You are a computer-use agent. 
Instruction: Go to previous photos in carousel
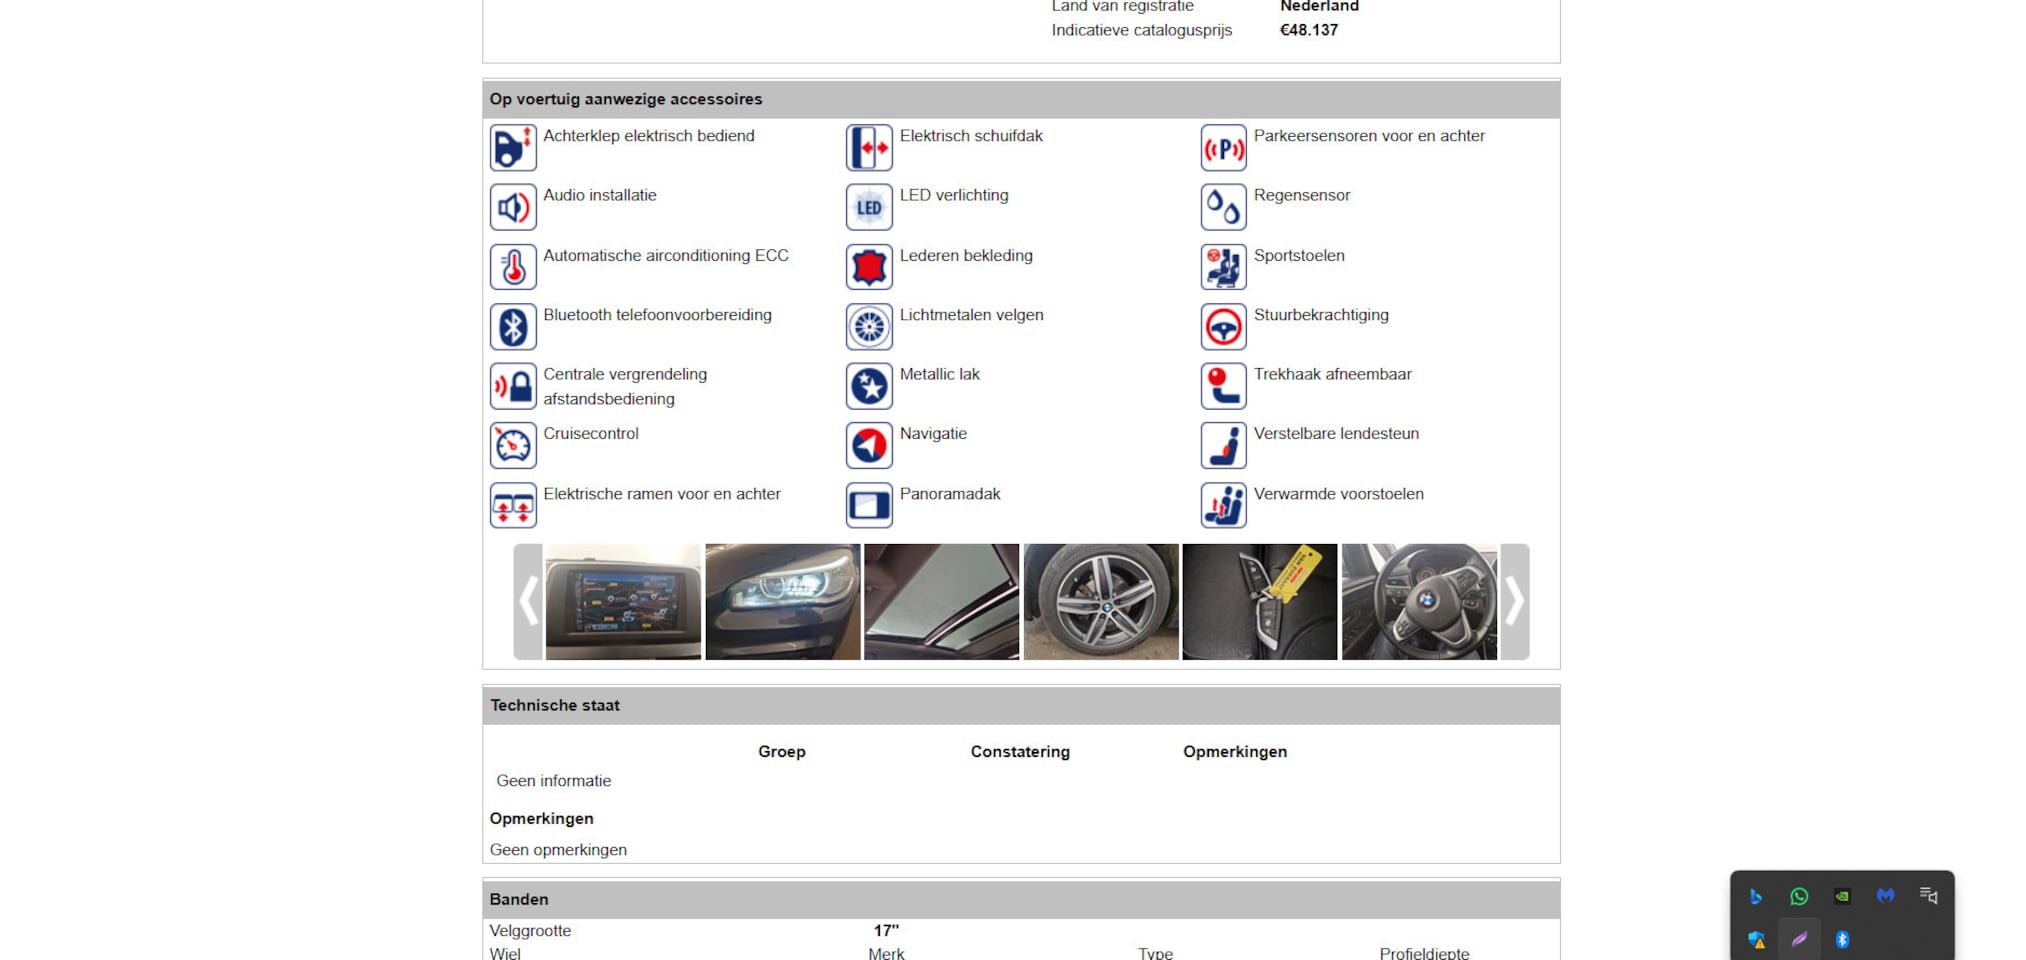point(528,602)
